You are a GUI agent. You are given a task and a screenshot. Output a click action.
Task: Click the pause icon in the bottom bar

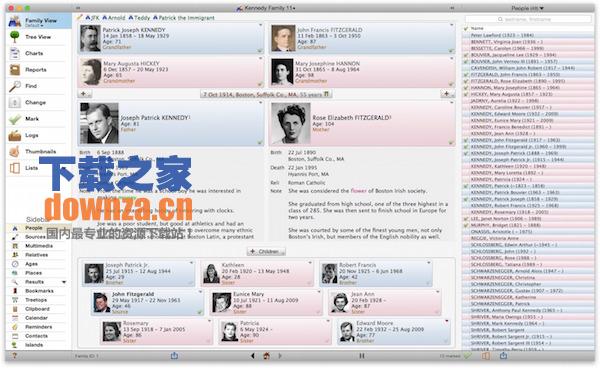point(362,356)
